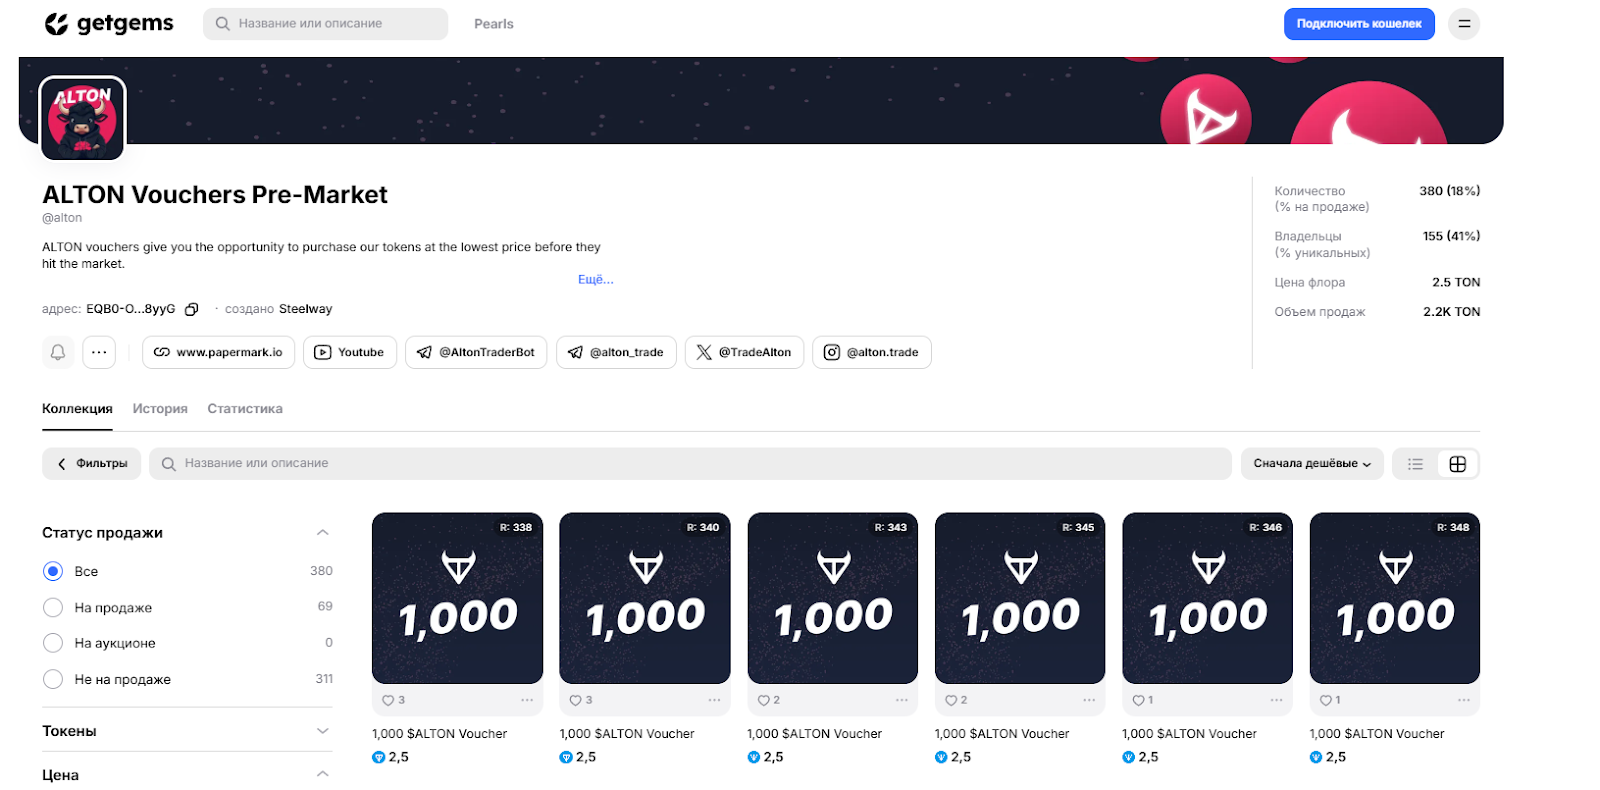The height and width of the screenshot is (790, 1600).
Task: Switch to grid view layout
Action: coord(1458,464)
